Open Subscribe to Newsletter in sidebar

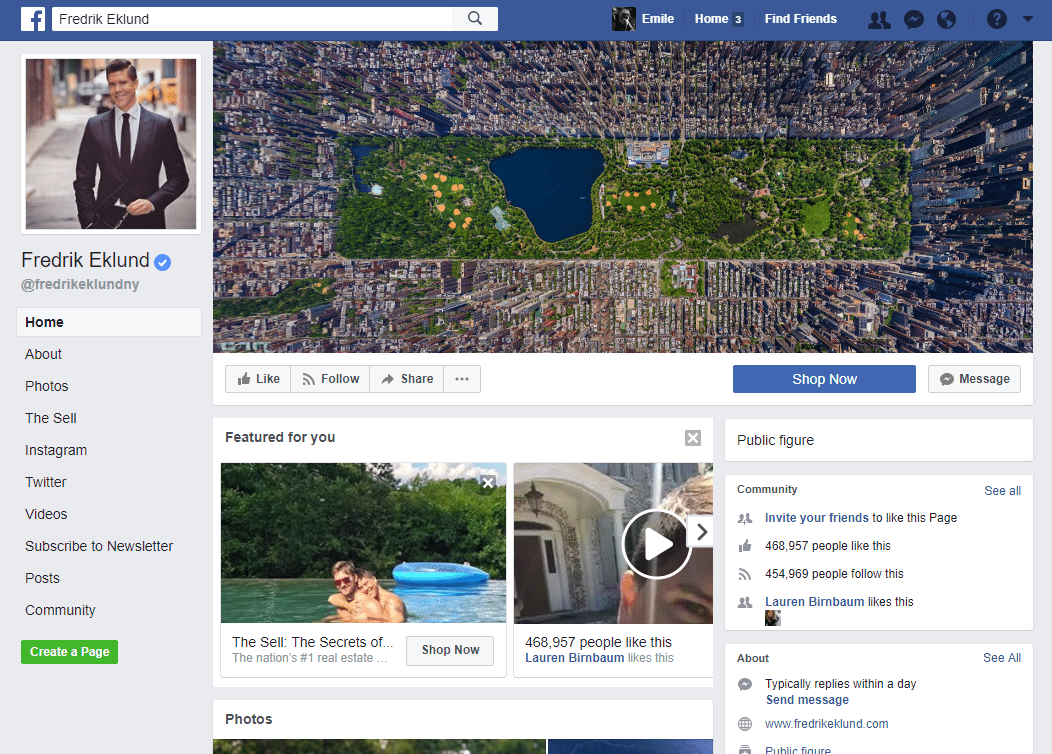(99, 547)
